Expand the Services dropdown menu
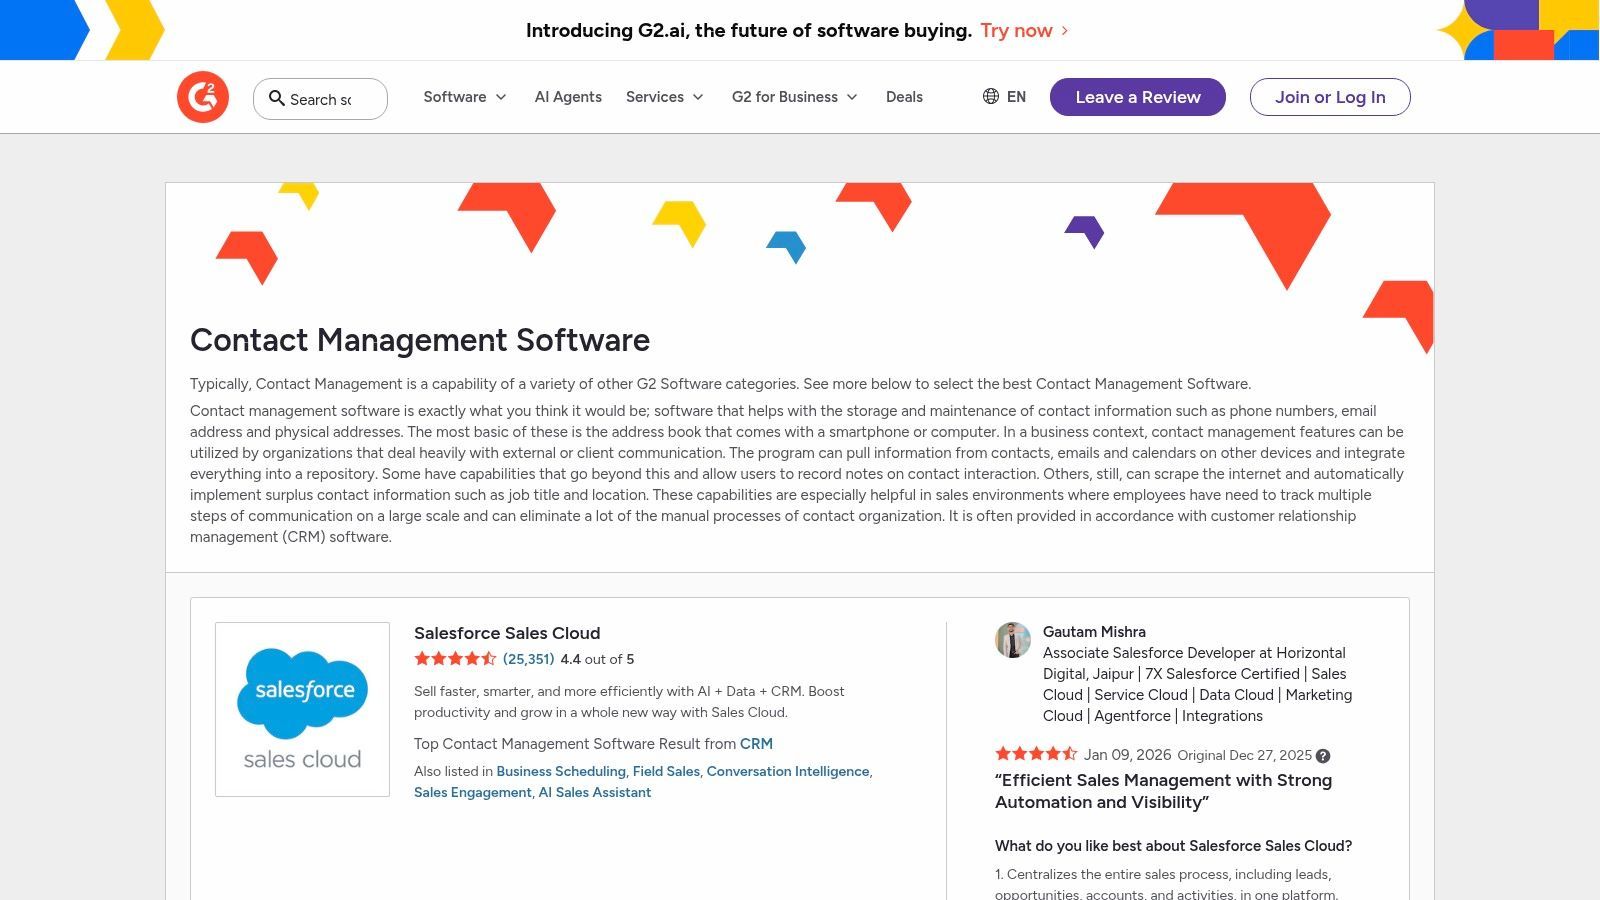 point(665,97)
